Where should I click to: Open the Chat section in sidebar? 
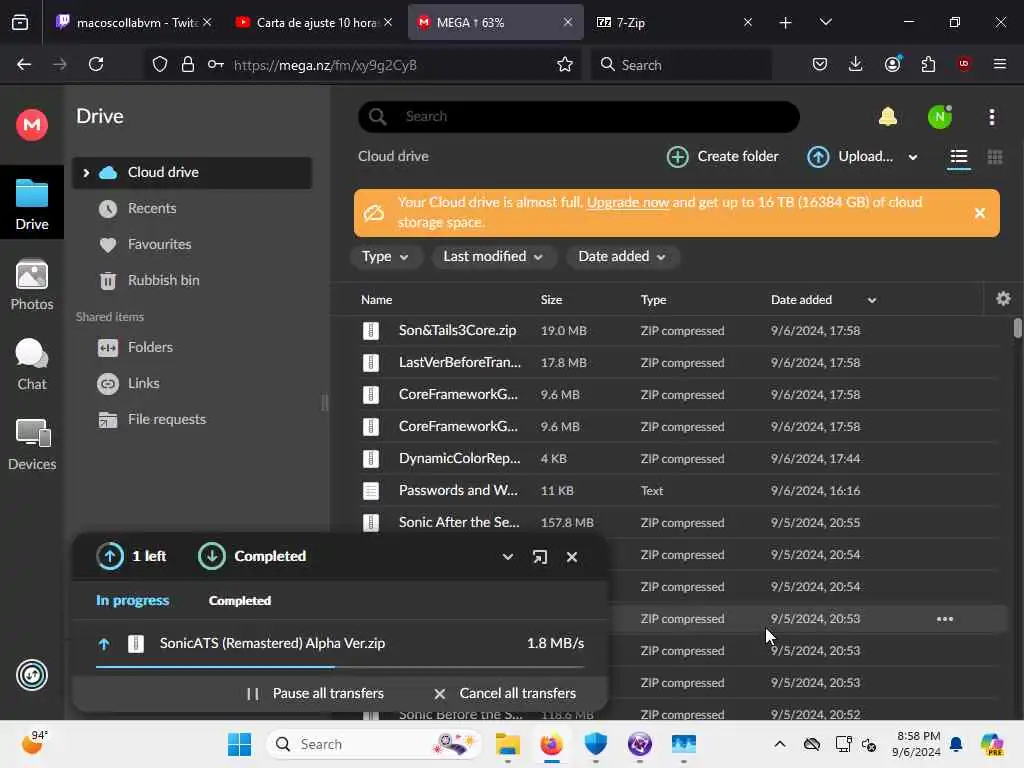point(31,364)
